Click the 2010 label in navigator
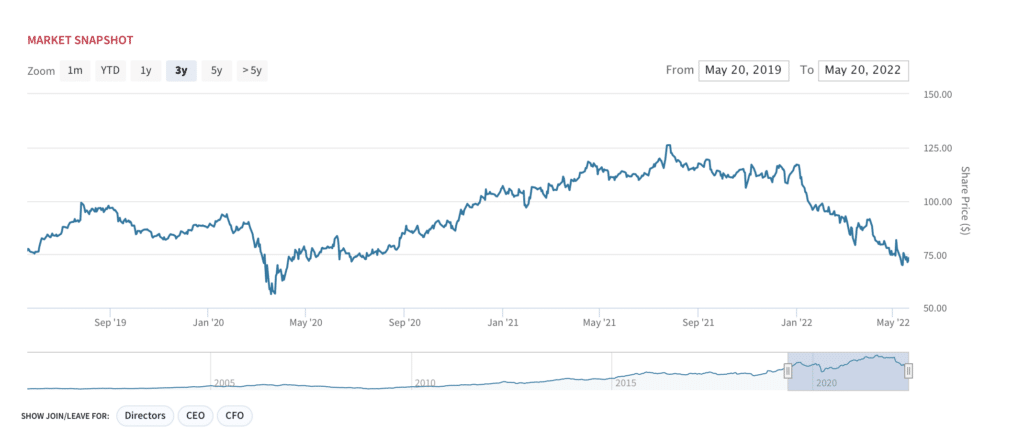The height and width of the screenshot is (438, 1024). pos(424,383)
